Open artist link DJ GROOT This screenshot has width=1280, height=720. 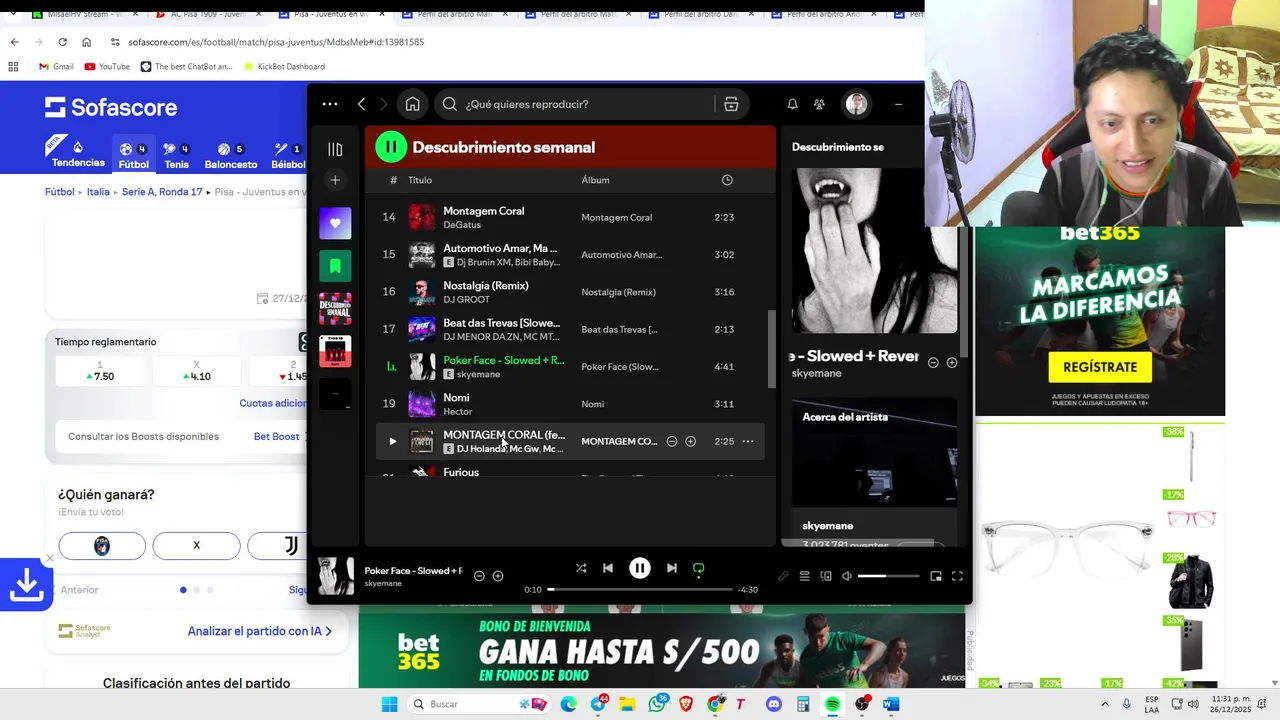click(x=466, y=300)
